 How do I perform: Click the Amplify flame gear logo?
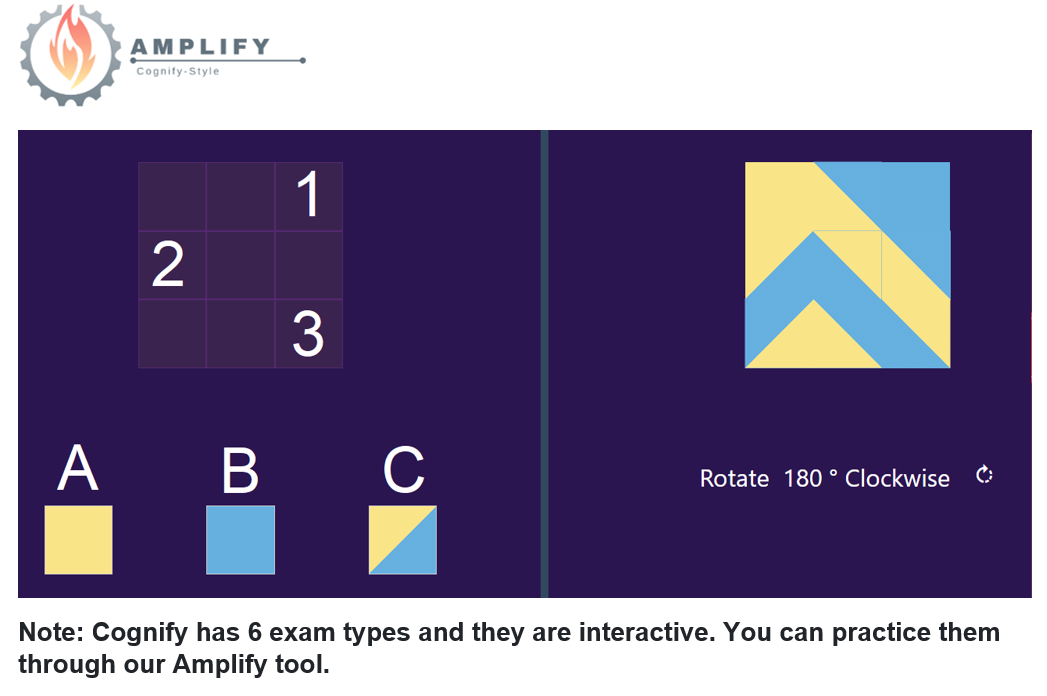pos(71,55)
